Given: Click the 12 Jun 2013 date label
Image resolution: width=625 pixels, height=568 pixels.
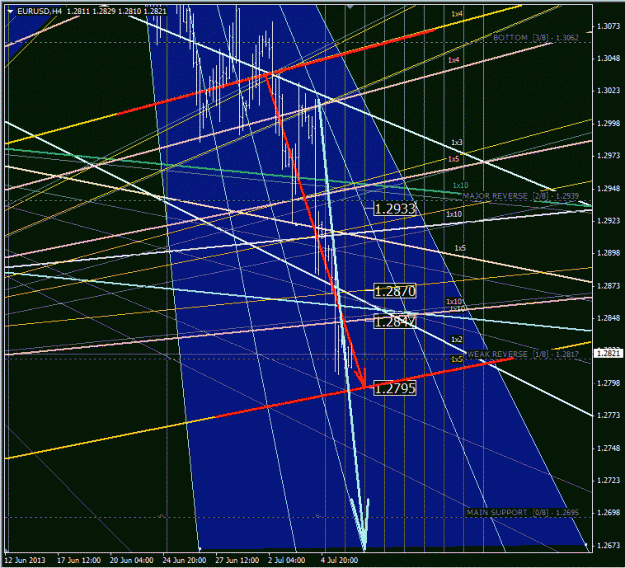Looking at the screenshot, I should (25, 560).
